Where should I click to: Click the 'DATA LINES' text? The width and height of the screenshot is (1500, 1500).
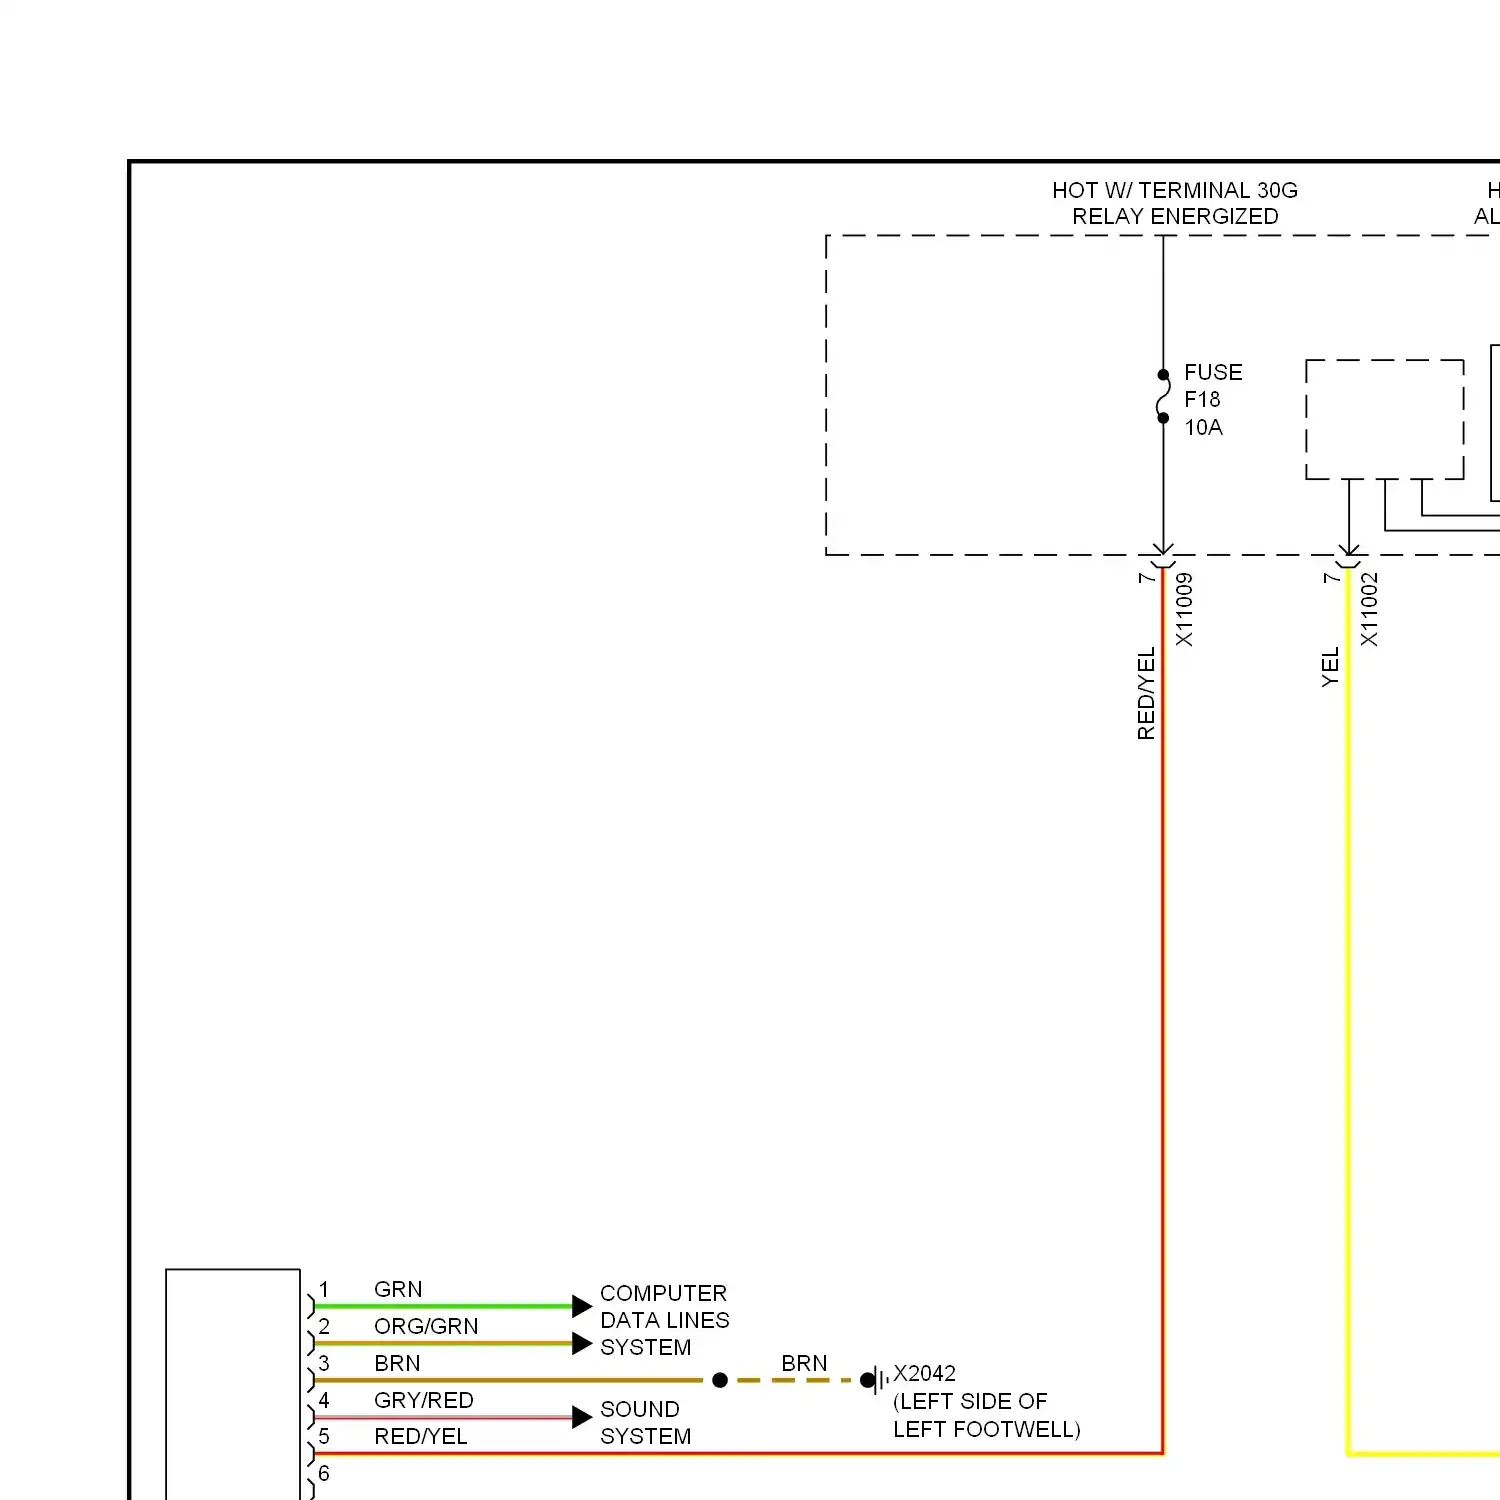664,1320
